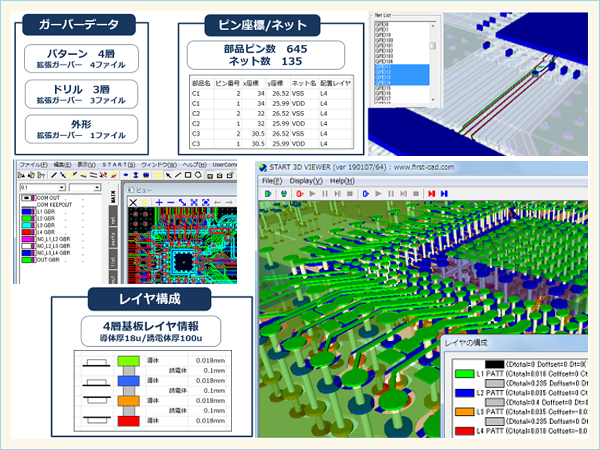Click the zoom in plus icon in view toolbar
The image size is (600, 450).
pos(160,201)
